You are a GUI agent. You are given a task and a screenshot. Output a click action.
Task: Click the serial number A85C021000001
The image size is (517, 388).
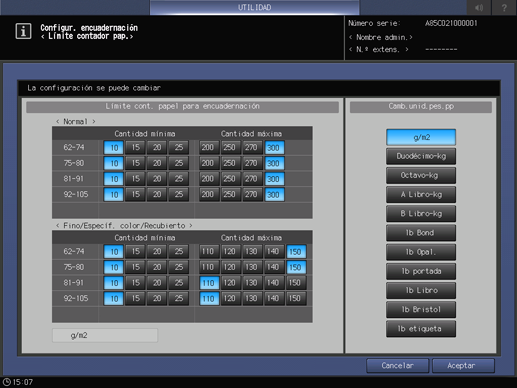(x=451, y=23)
